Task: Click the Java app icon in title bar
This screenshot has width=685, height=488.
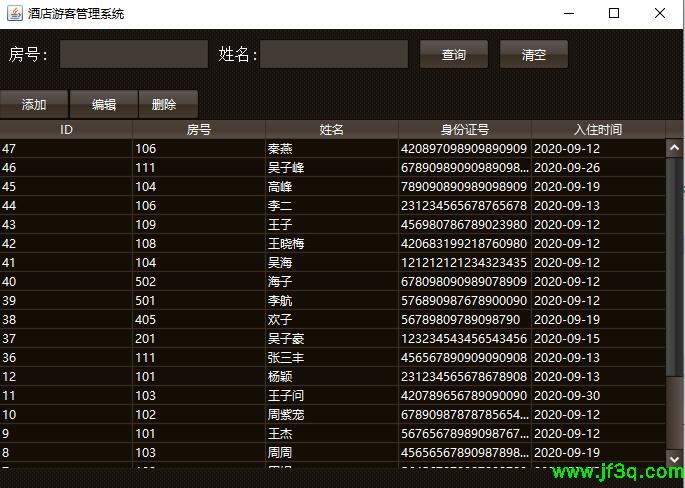Action: coord(14,14)
